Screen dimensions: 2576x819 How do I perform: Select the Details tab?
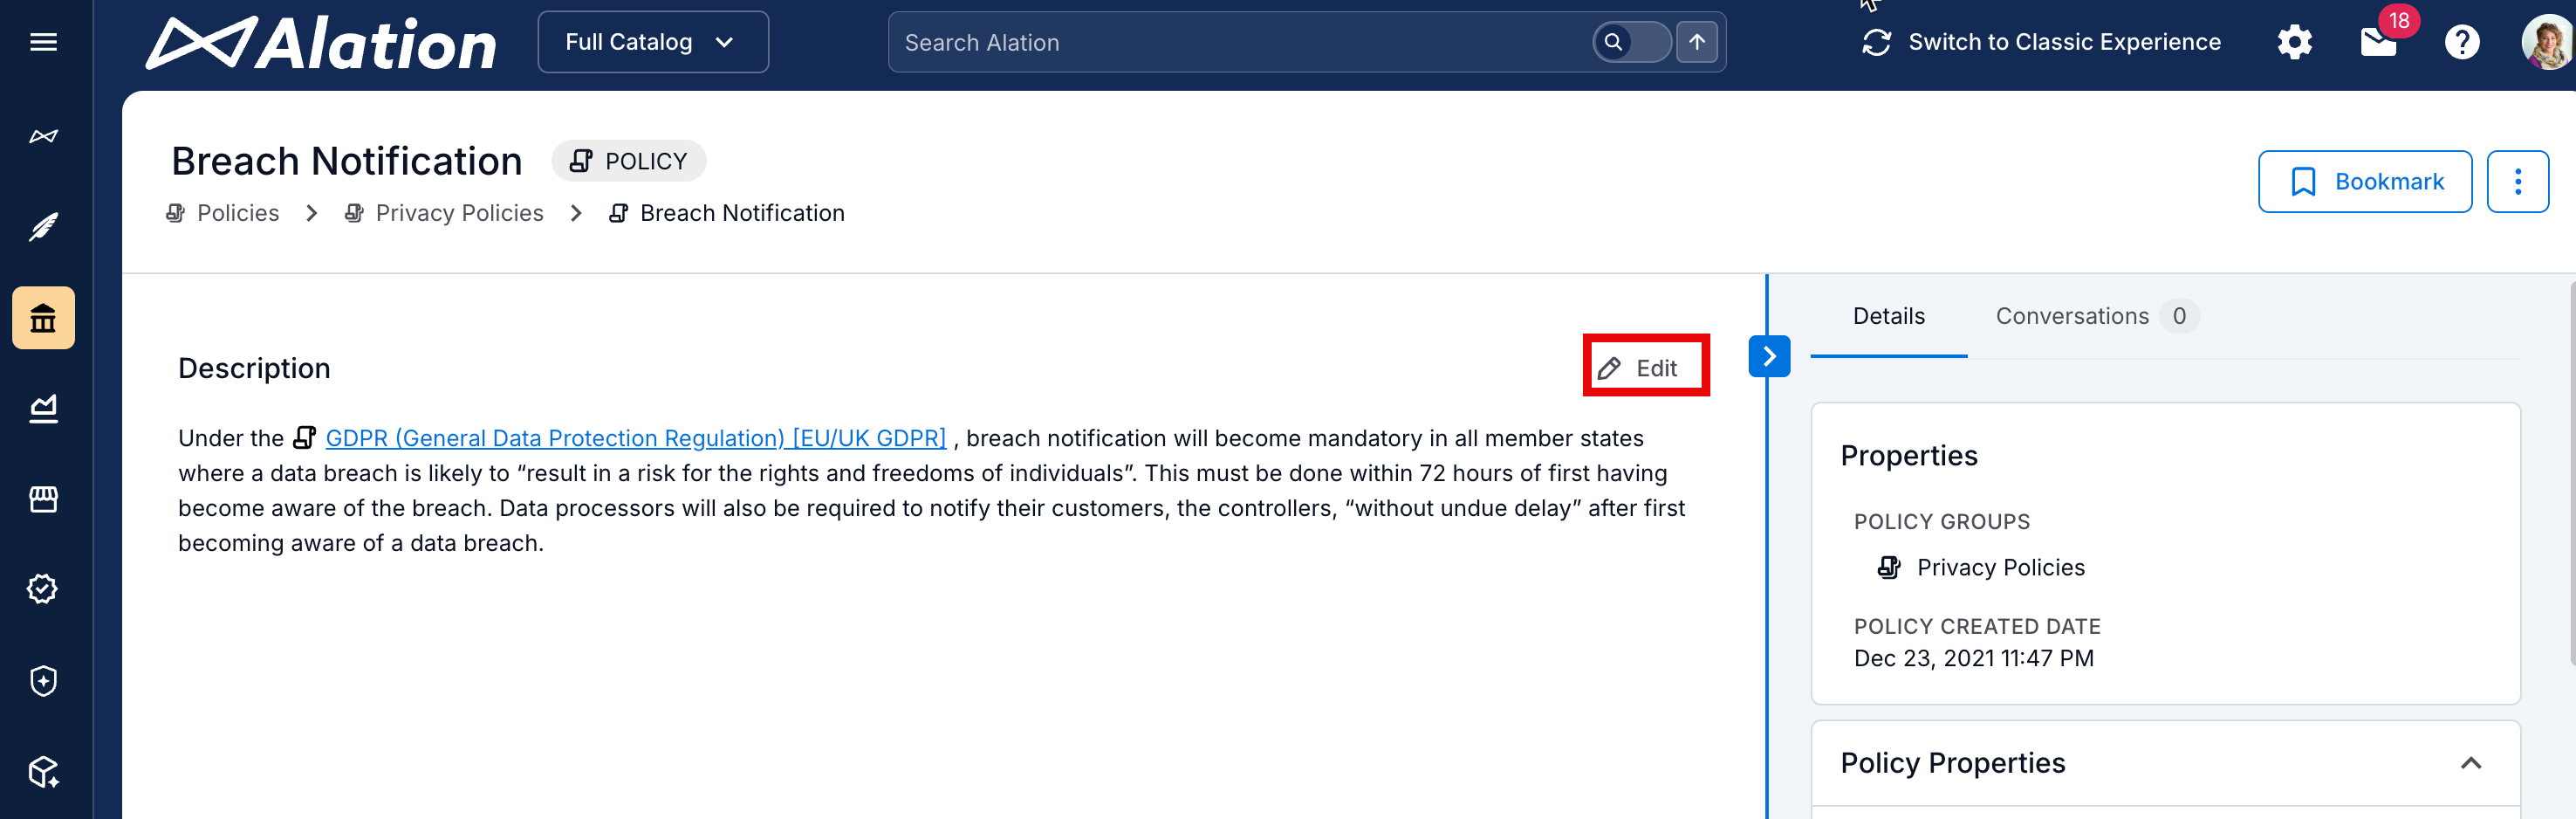coord(1888,316)
